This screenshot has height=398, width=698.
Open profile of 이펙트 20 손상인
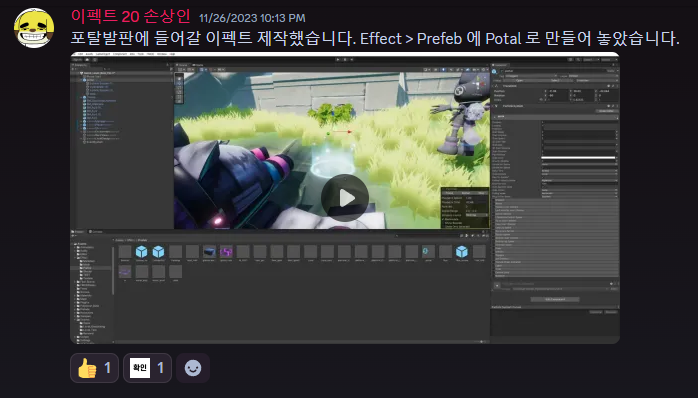pos(130,16)
